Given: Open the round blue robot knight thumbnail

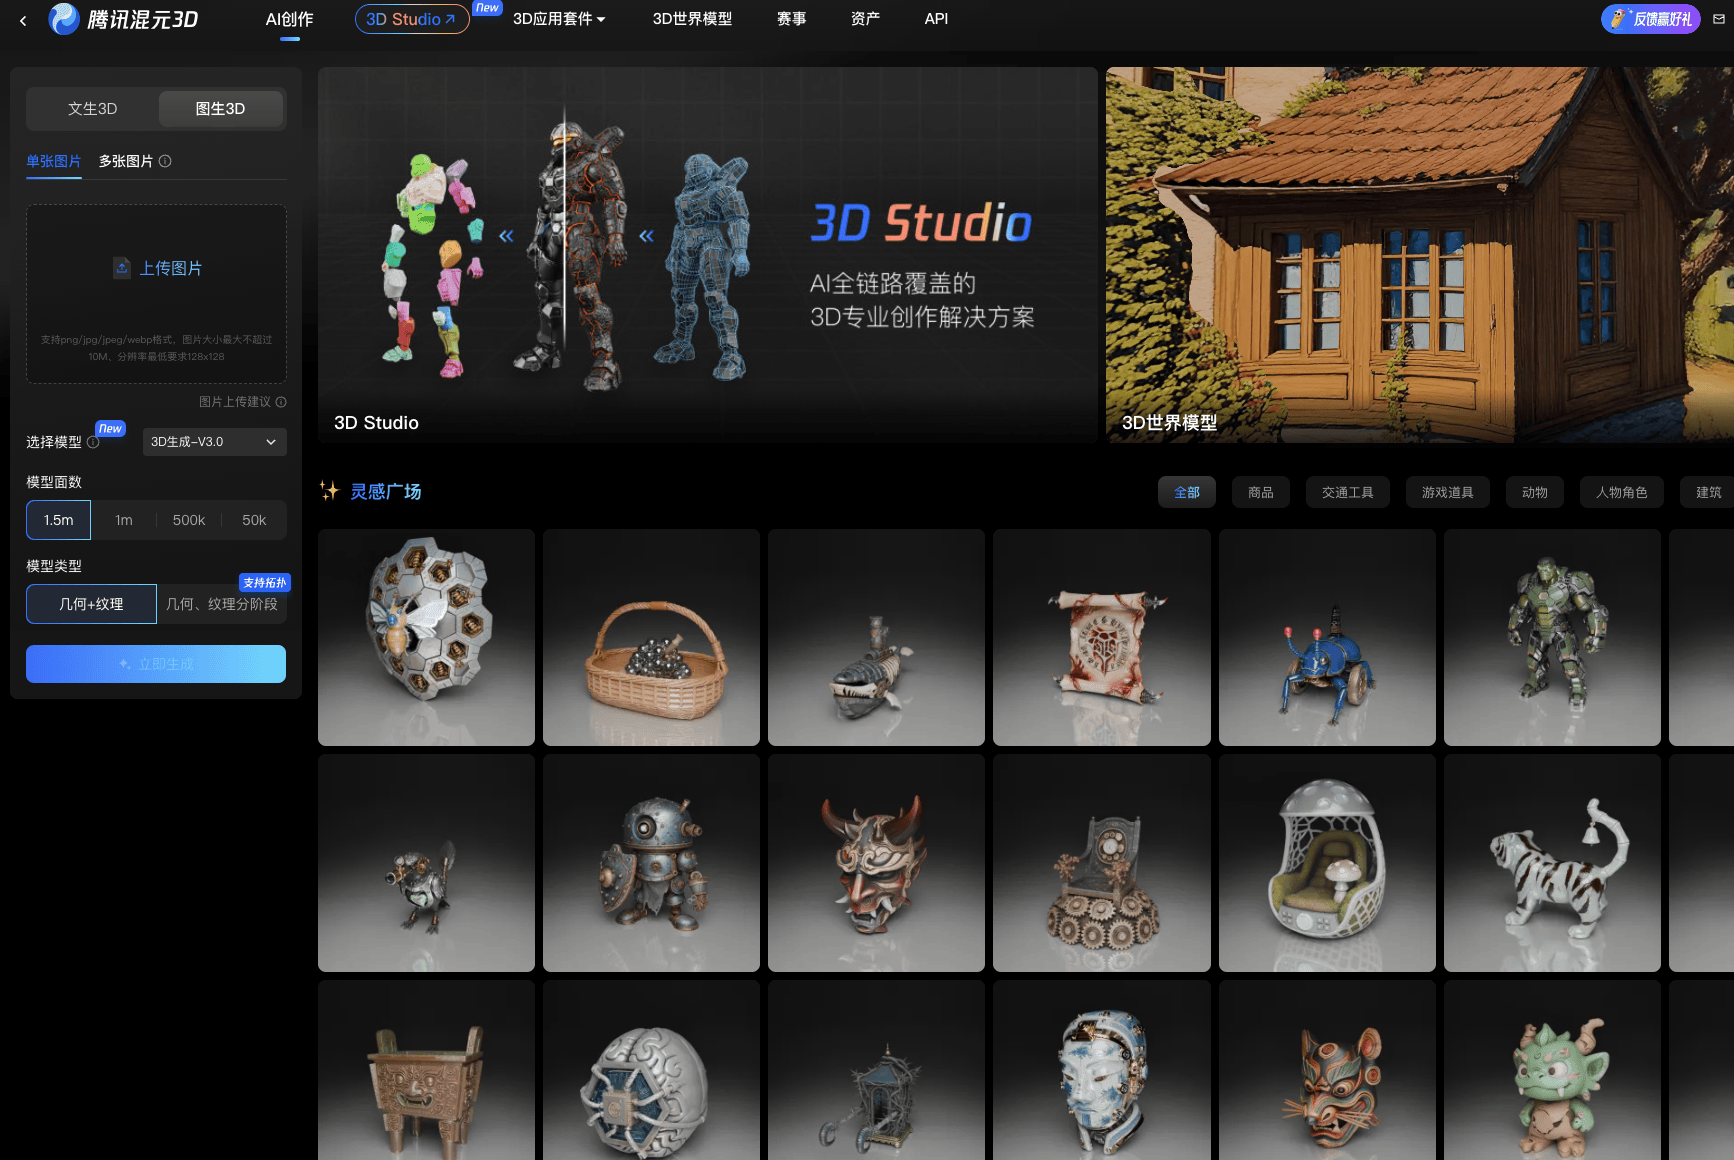Looking at the screenshot, I should click(x=652, y=863).
